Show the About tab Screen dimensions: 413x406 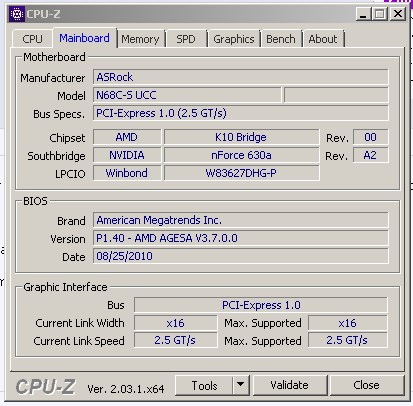coord(323,39)
